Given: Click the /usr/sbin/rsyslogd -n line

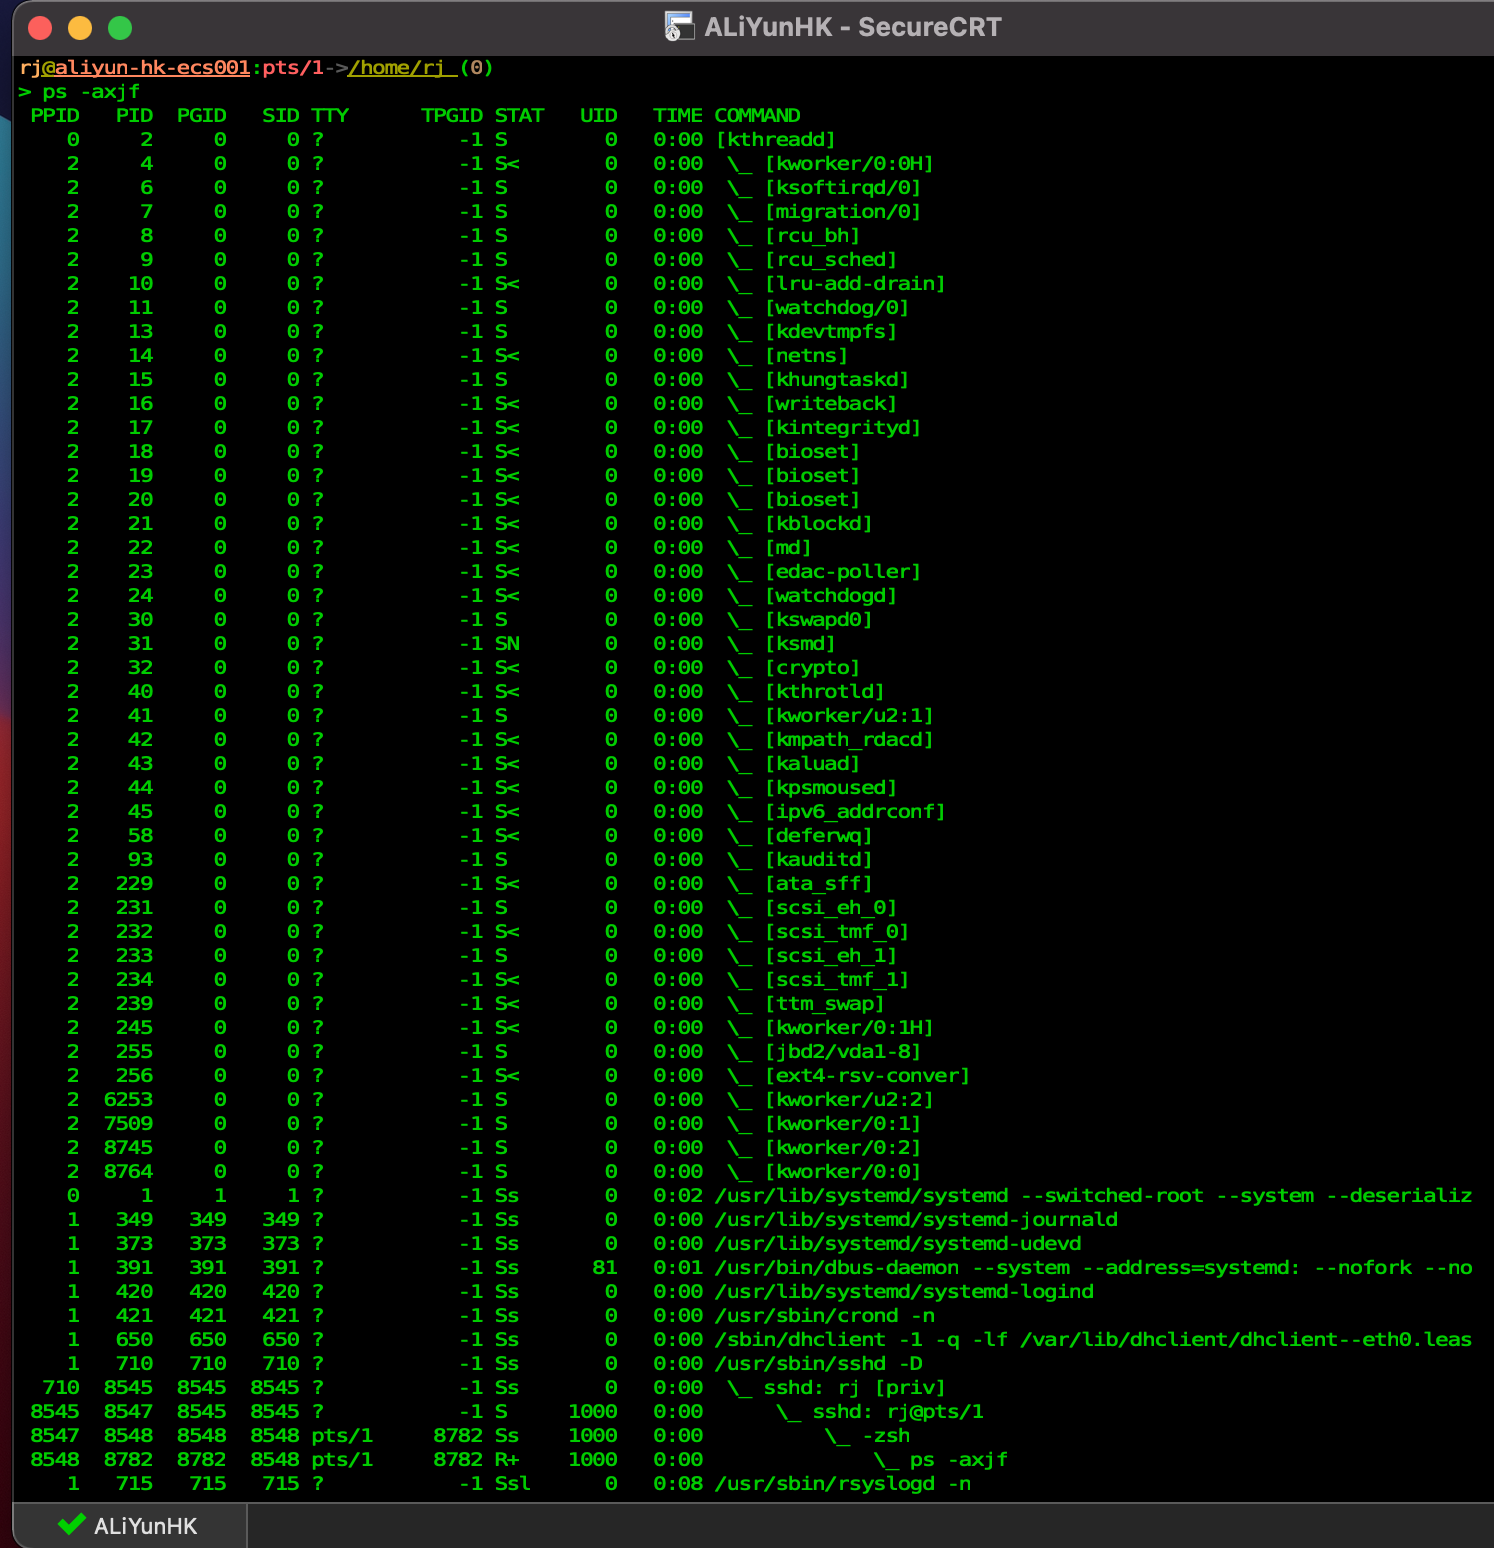Looking at the screenshot, I should (x=843, y=1484).
